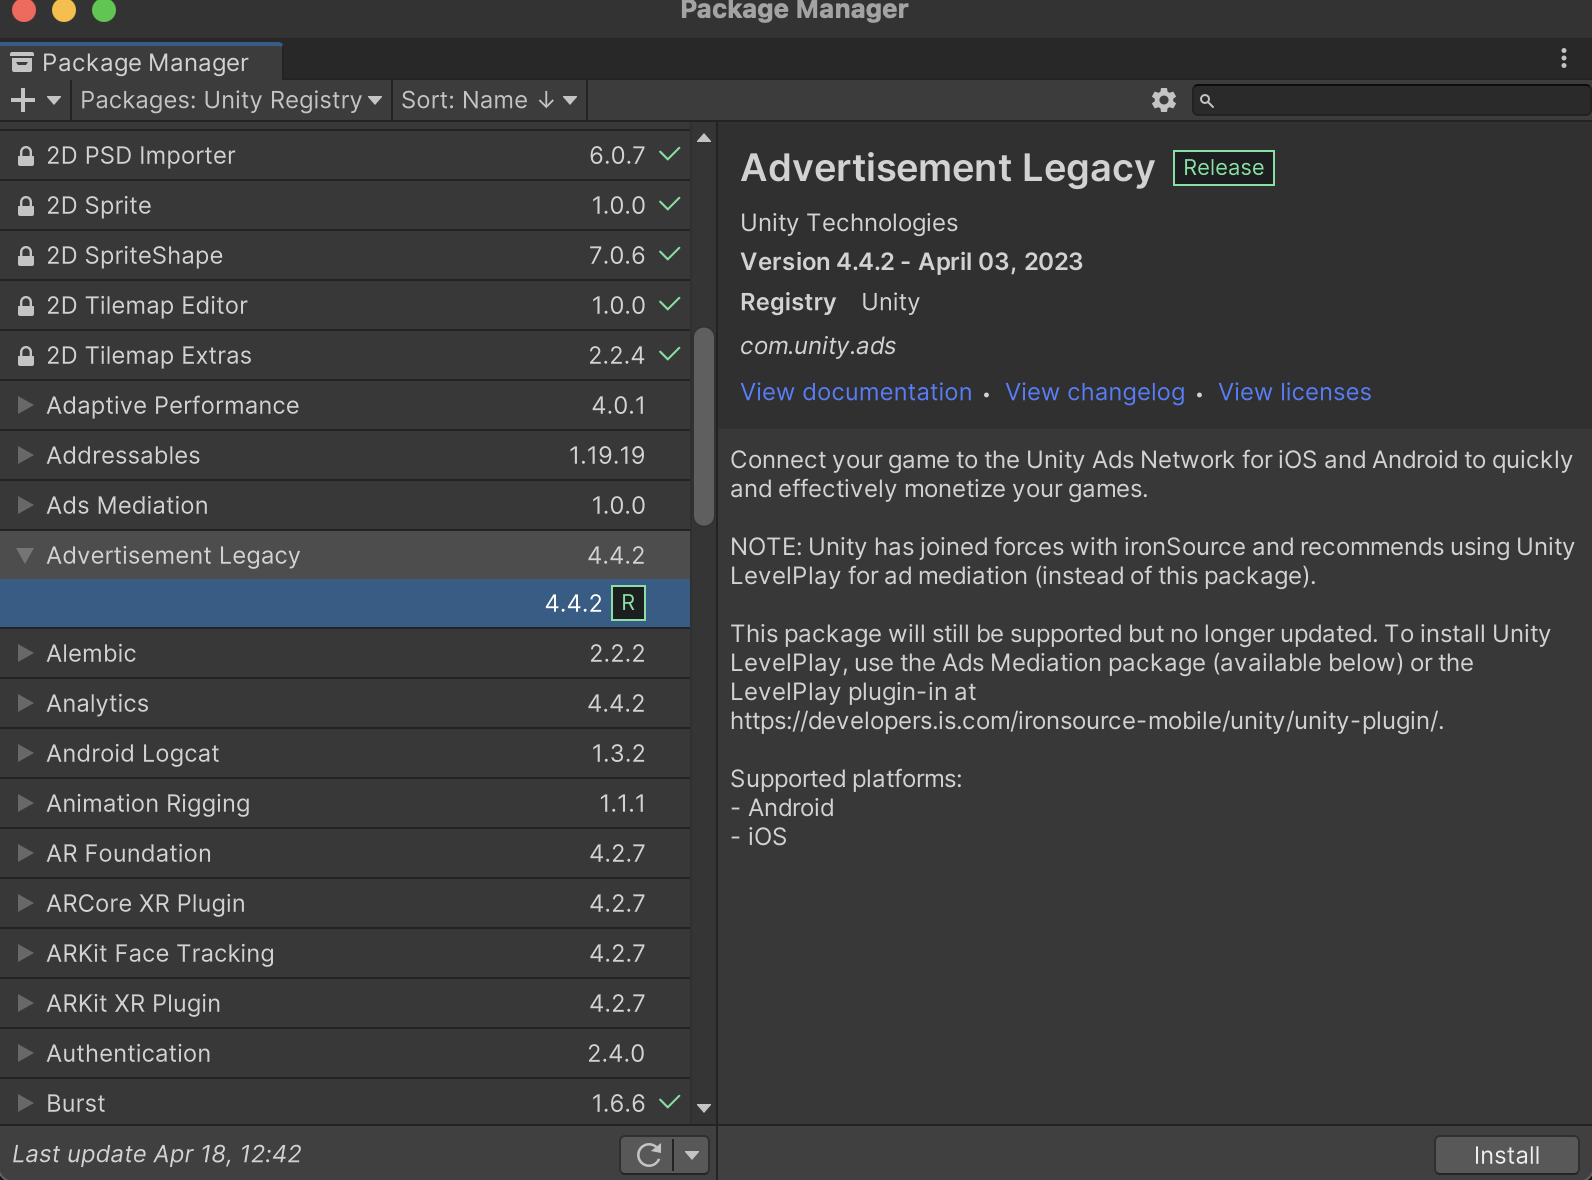Click the lock icon beside 2D Tilemap Editor
The width and height of the screenshot is (1592, 1180).
tap(26, 306)
